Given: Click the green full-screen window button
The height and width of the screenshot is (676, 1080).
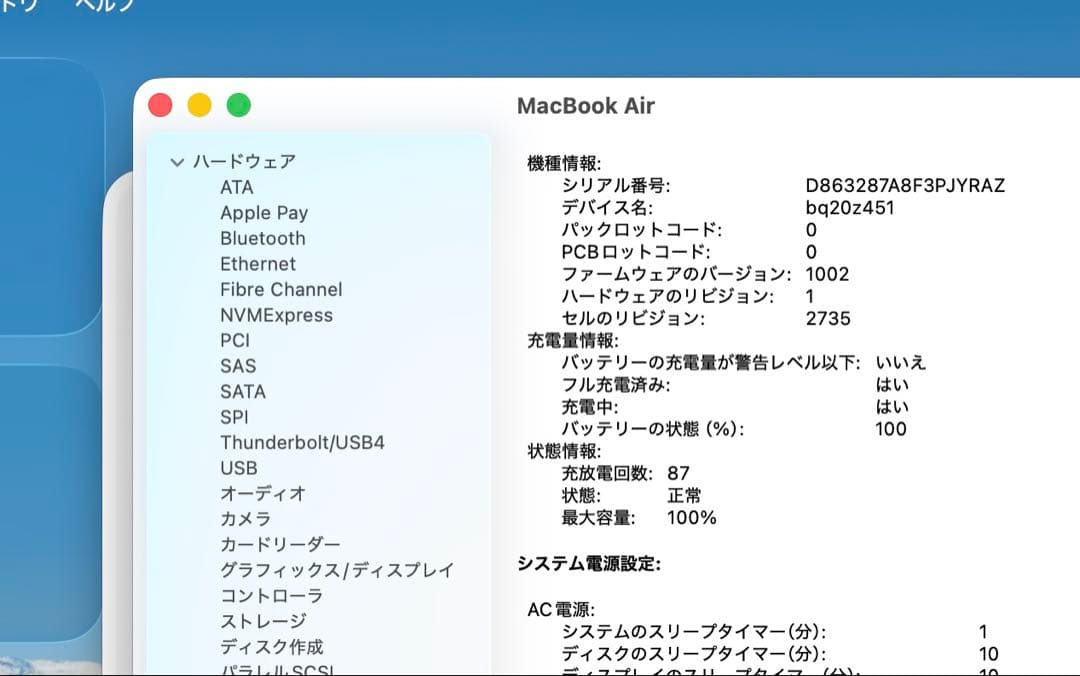Looking at the screenshot, I should (238, 103).
